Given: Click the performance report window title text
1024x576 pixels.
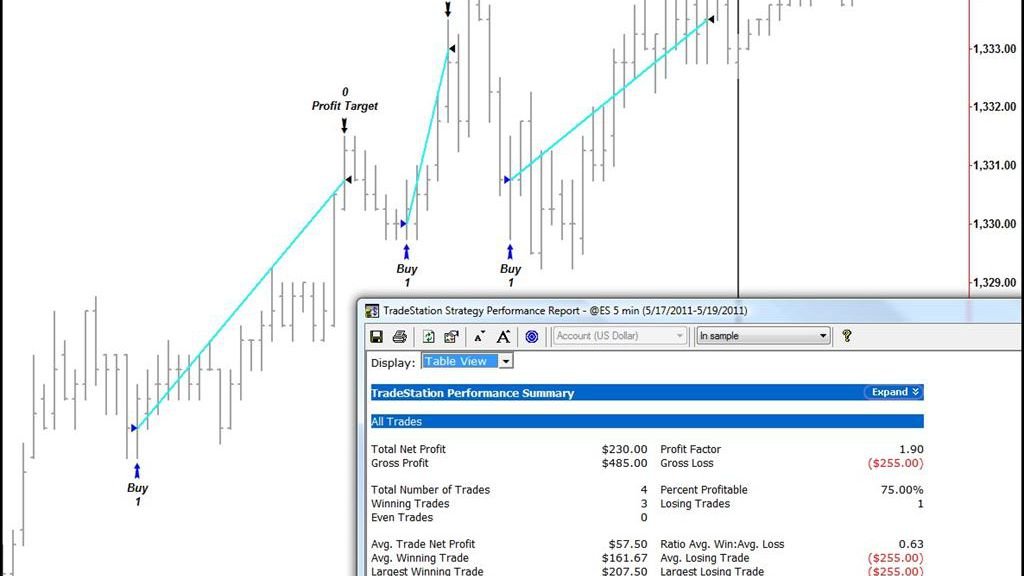Looking at the screenshot, I should pos(566,311).
